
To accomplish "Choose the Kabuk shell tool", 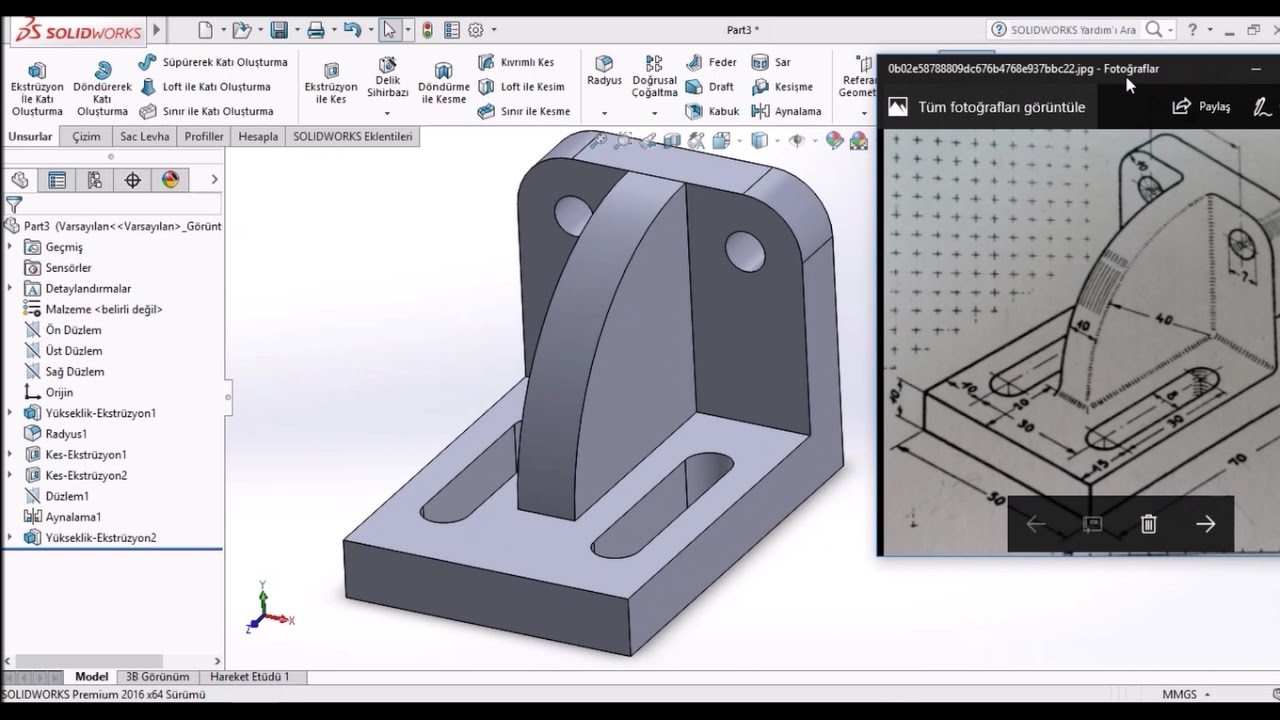I will tap(712, 111).
